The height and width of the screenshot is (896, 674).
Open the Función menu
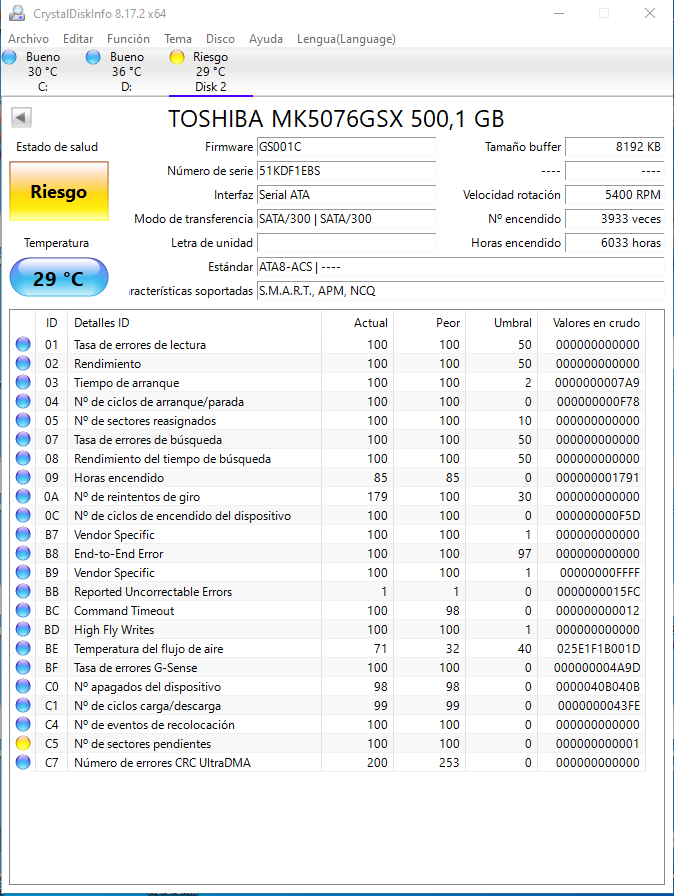[x=129, y=39]
